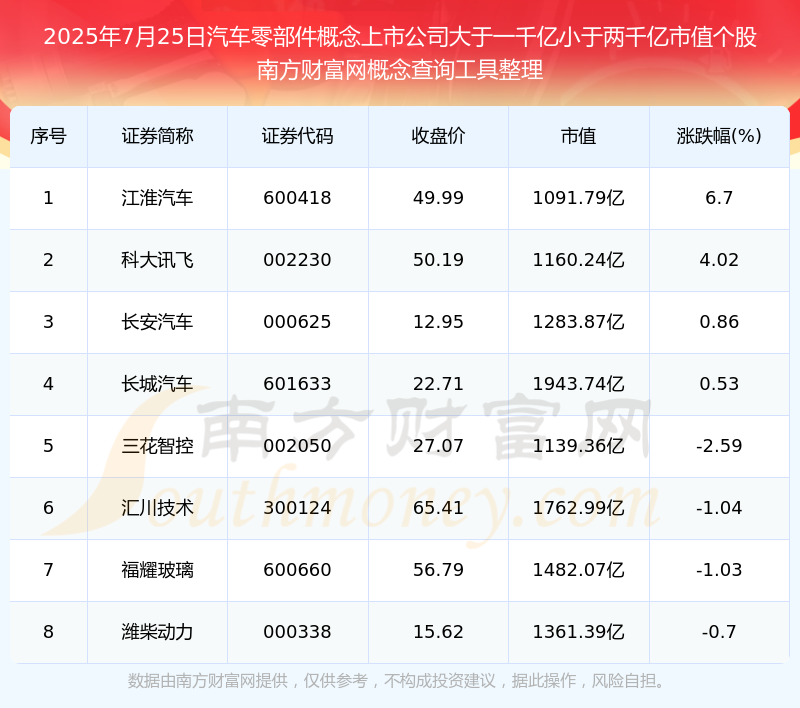Click the 序号 column header
The image size is (800, 708).
[48, 136]
